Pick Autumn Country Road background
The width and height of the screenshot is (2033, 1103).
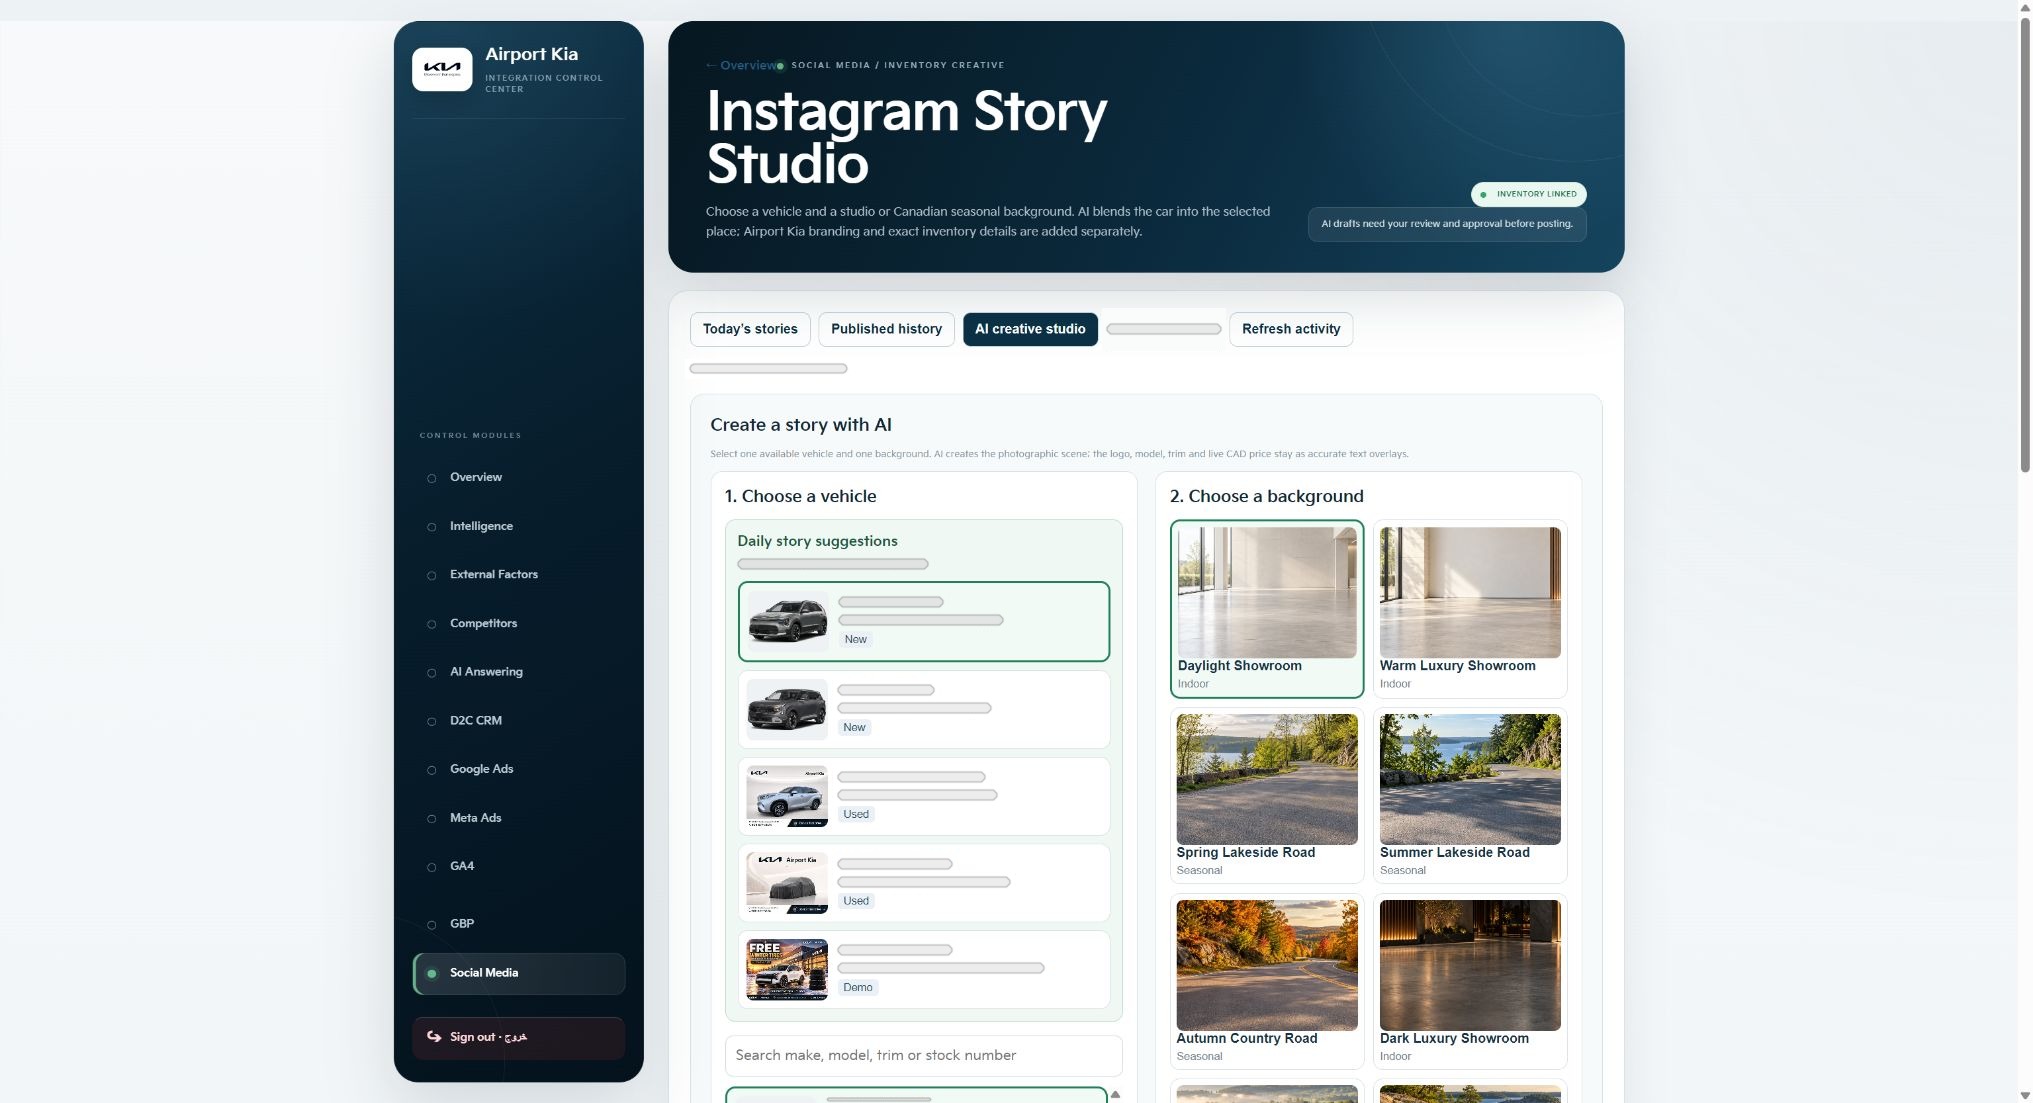click(x=1267, y=981)
